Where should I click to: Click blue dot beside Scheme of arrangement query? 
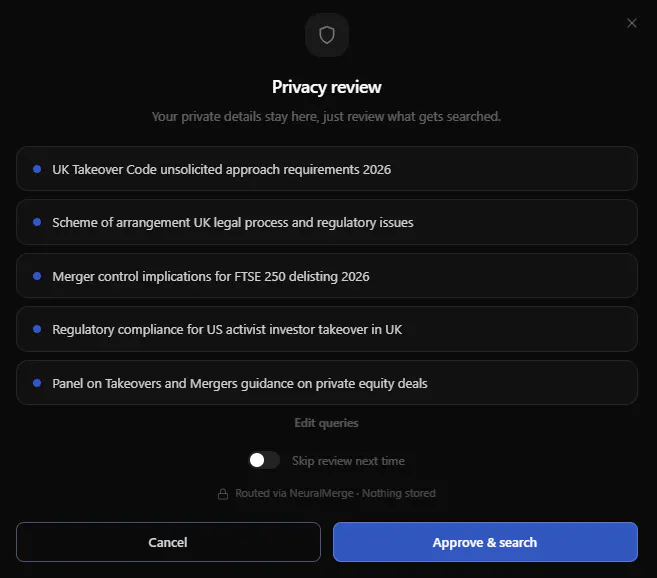(37, 222)
